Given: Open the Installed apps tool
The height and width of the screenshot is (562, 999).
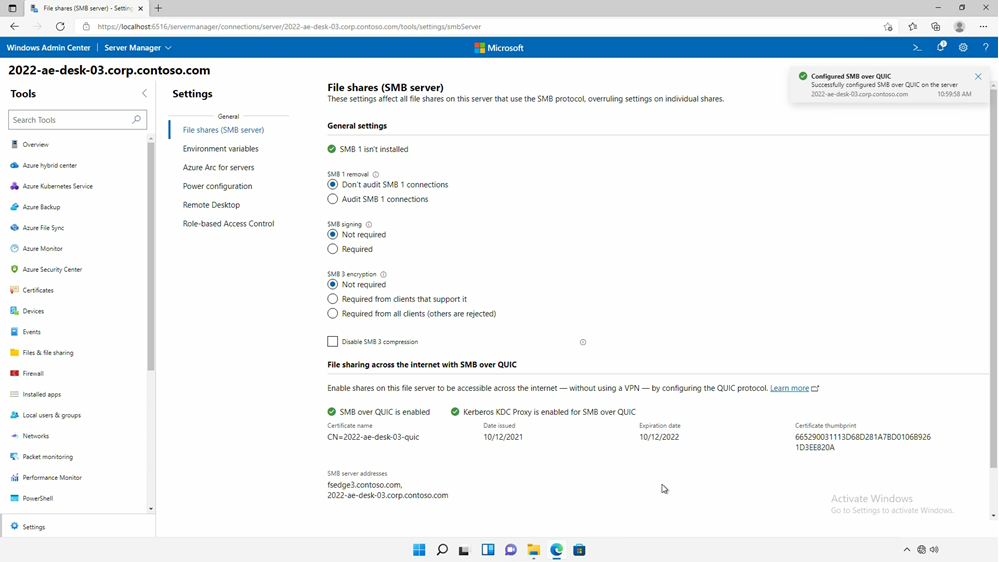Looking at the screenshot, I should pyautogui.click(x=41, y=394).
